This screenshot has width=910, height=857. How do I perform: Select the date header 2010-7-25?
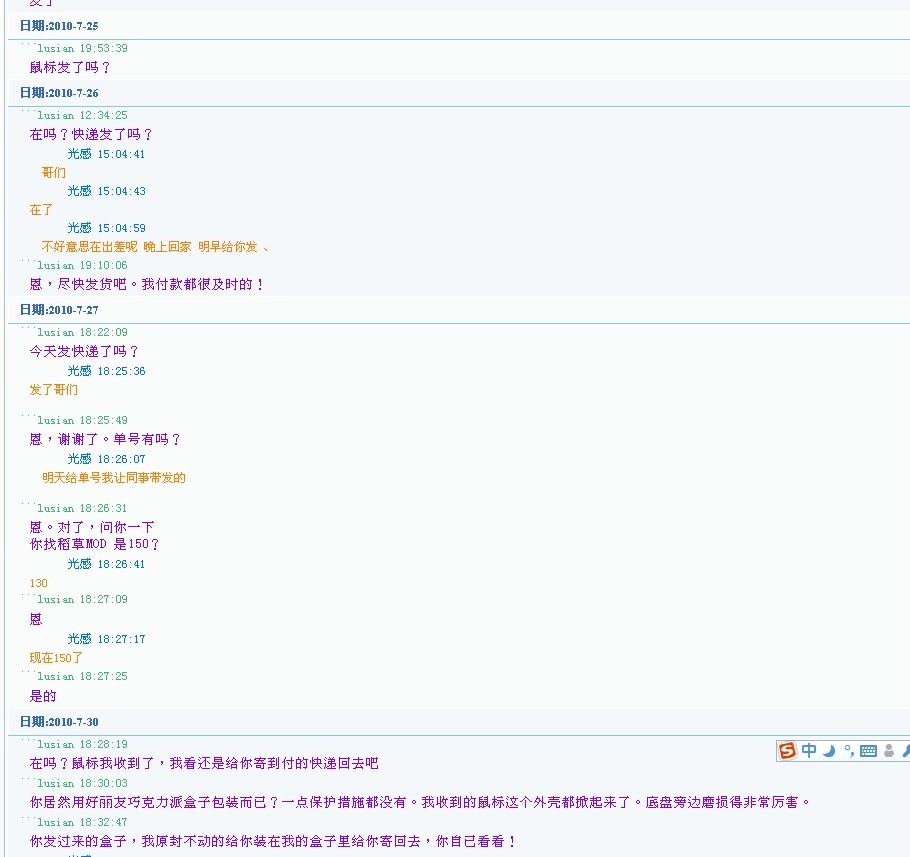pos(59,26)
